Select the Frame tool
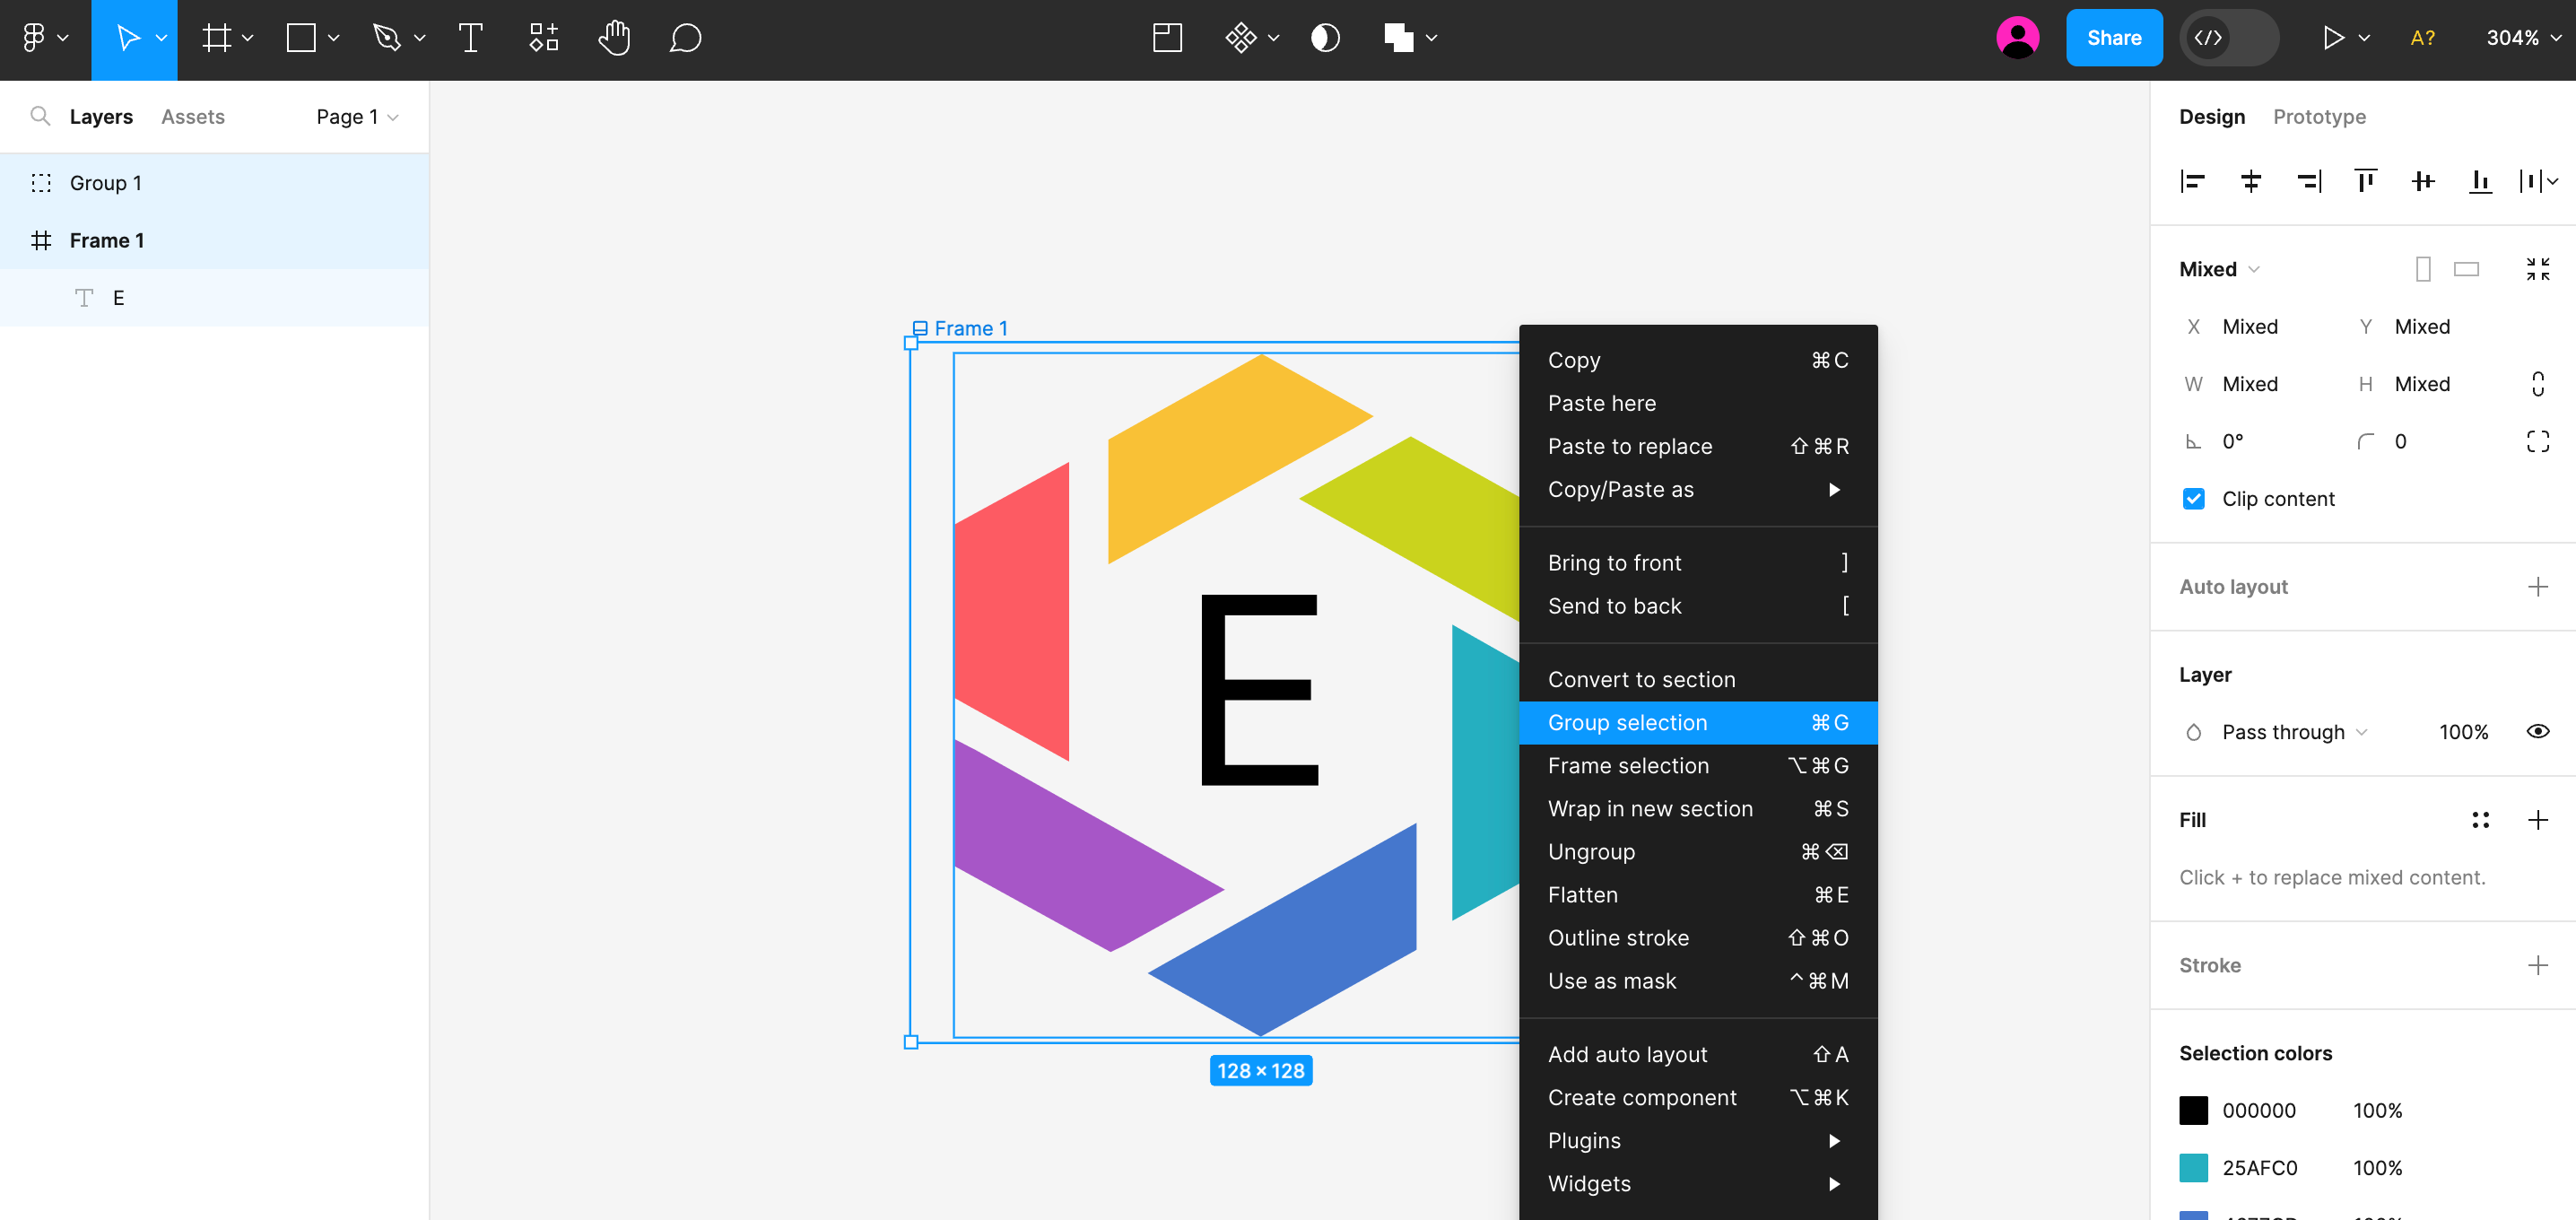 tap(215, 38)
